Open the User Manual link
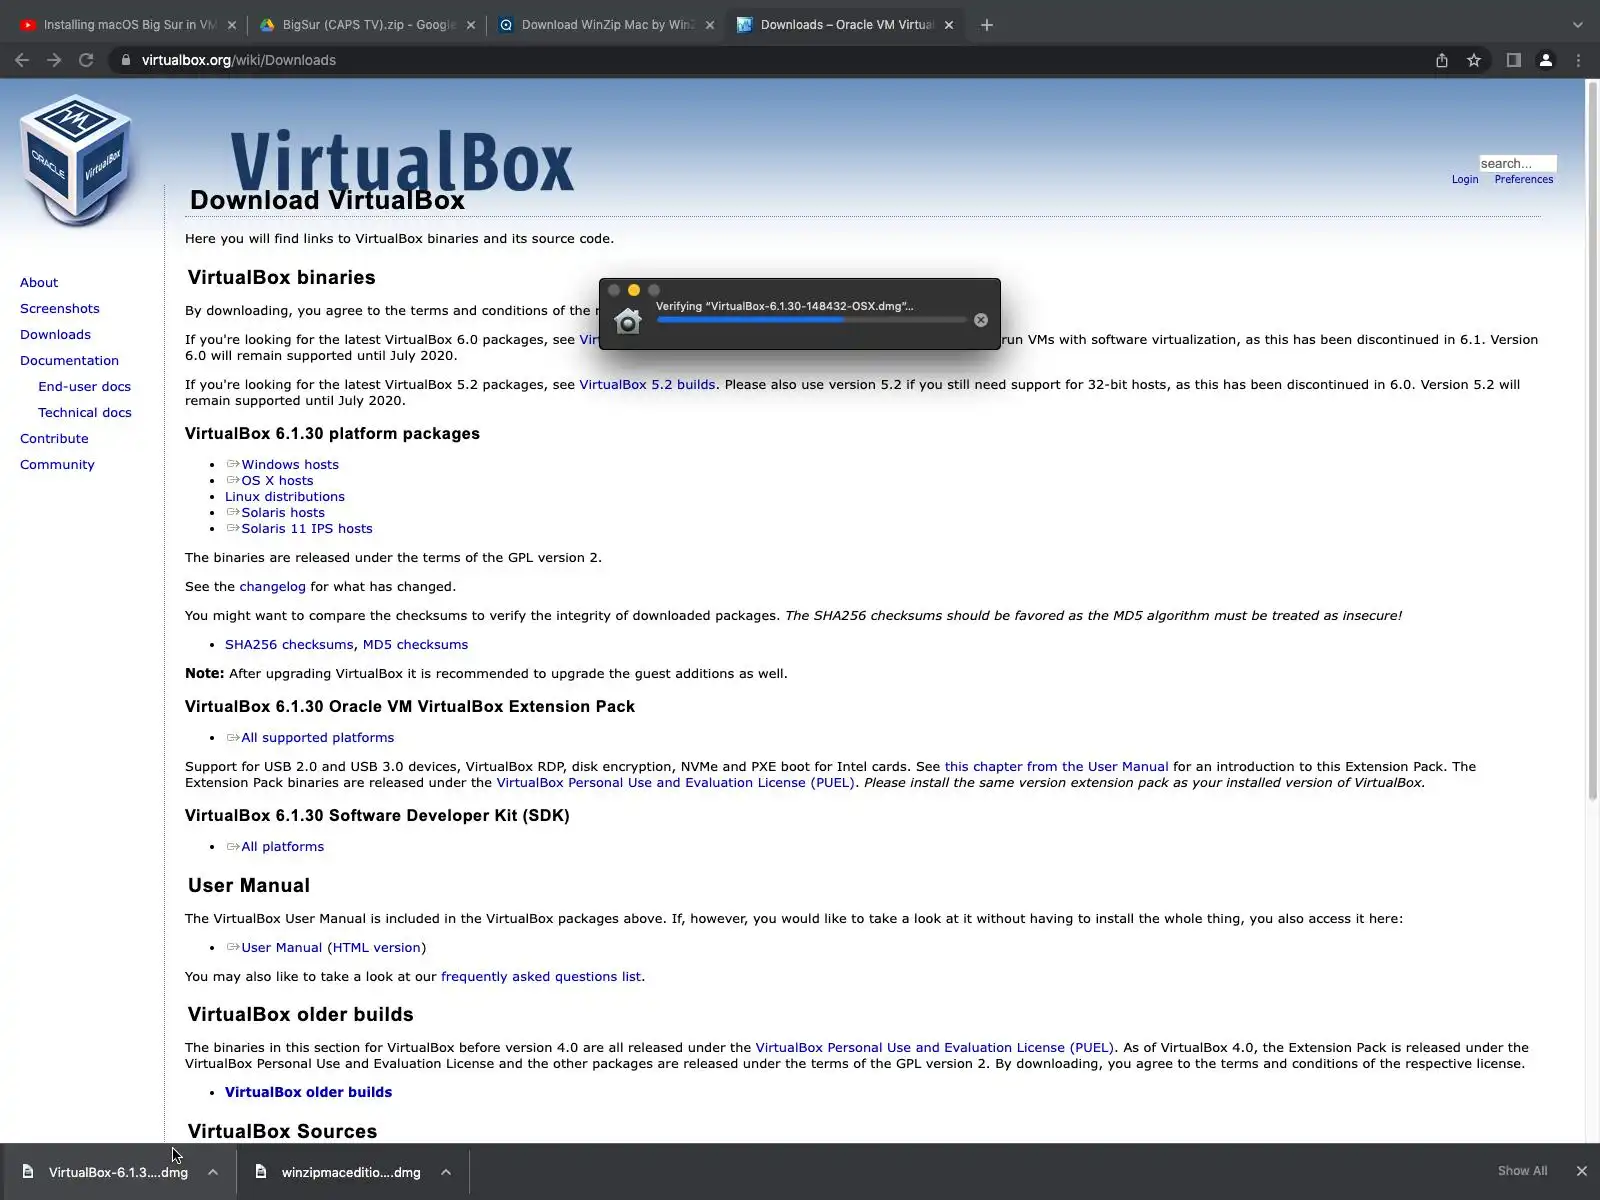1600x1200 pixels. pyautogui.click(x=281, y=948)
